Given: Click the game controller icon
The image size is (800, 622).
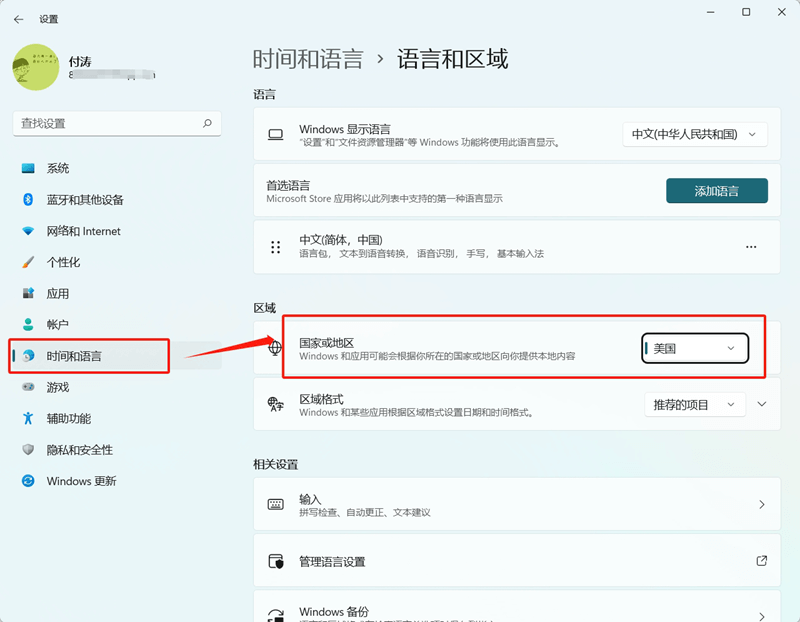Looking at the screenshot, I should (28, 387).
